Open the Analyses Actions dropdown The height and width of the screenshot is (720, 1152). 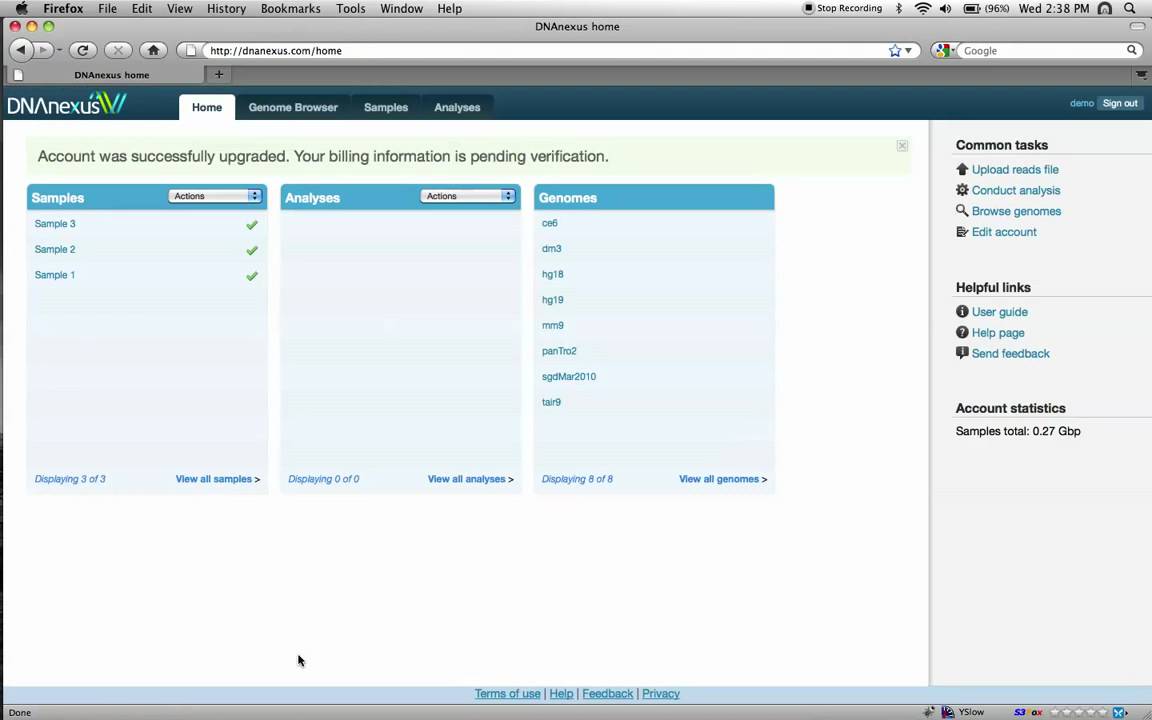tap(467, 196)
